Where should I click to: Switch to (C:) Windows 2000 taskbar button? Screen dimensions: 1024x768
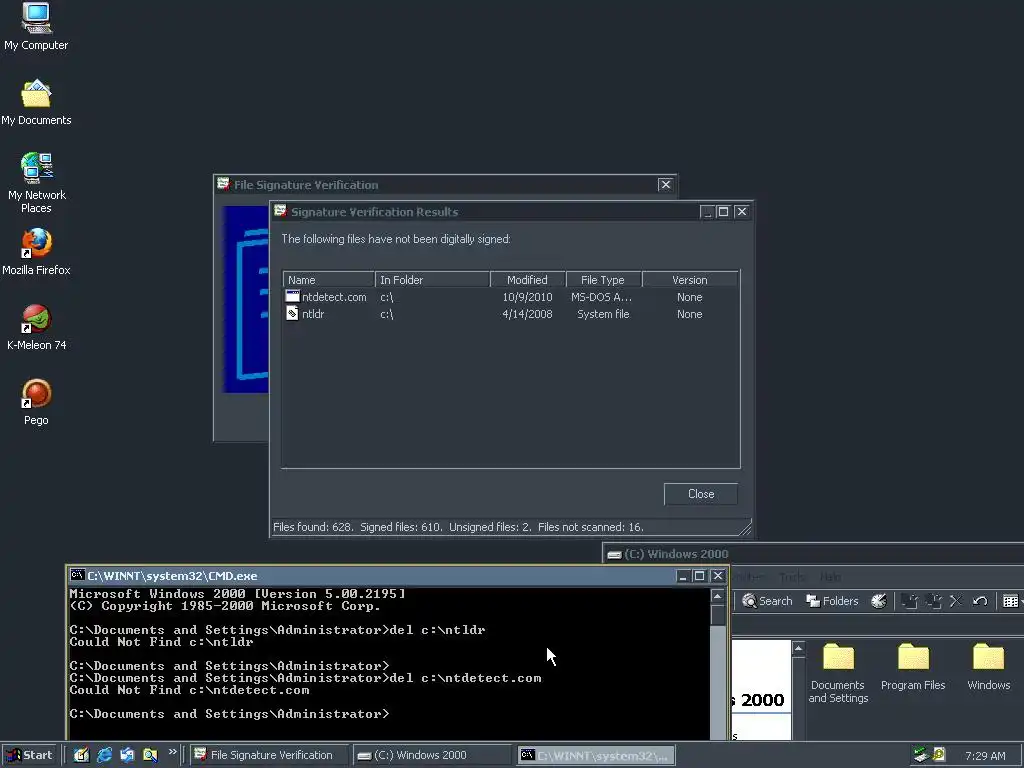tap(432, 755)
